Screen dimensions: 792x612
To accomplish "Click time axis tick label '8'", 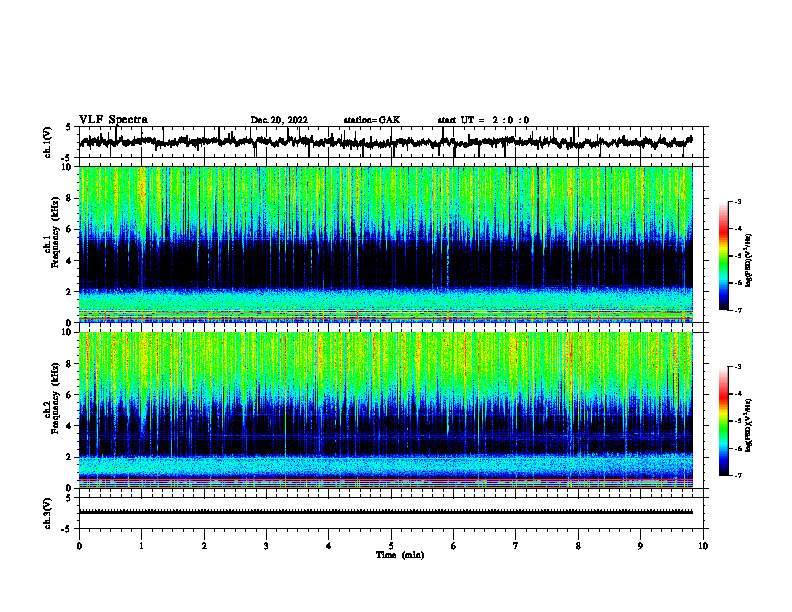I will pos(578,546).
